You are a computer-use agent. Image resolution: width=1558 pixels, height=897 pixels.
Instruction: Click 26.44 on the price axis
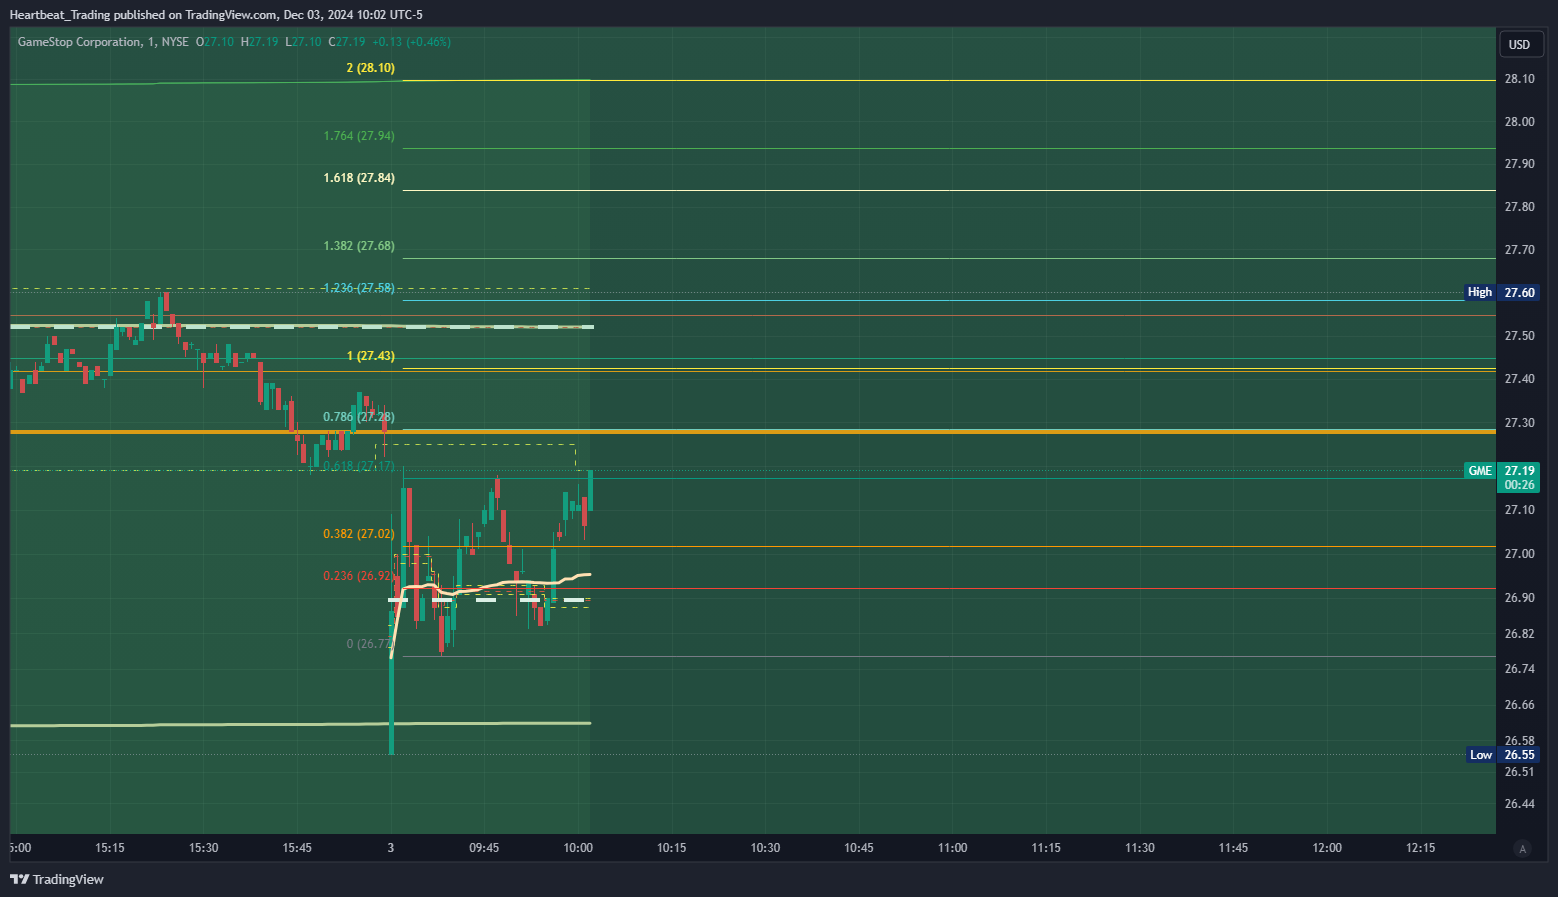coord(1519,804)
